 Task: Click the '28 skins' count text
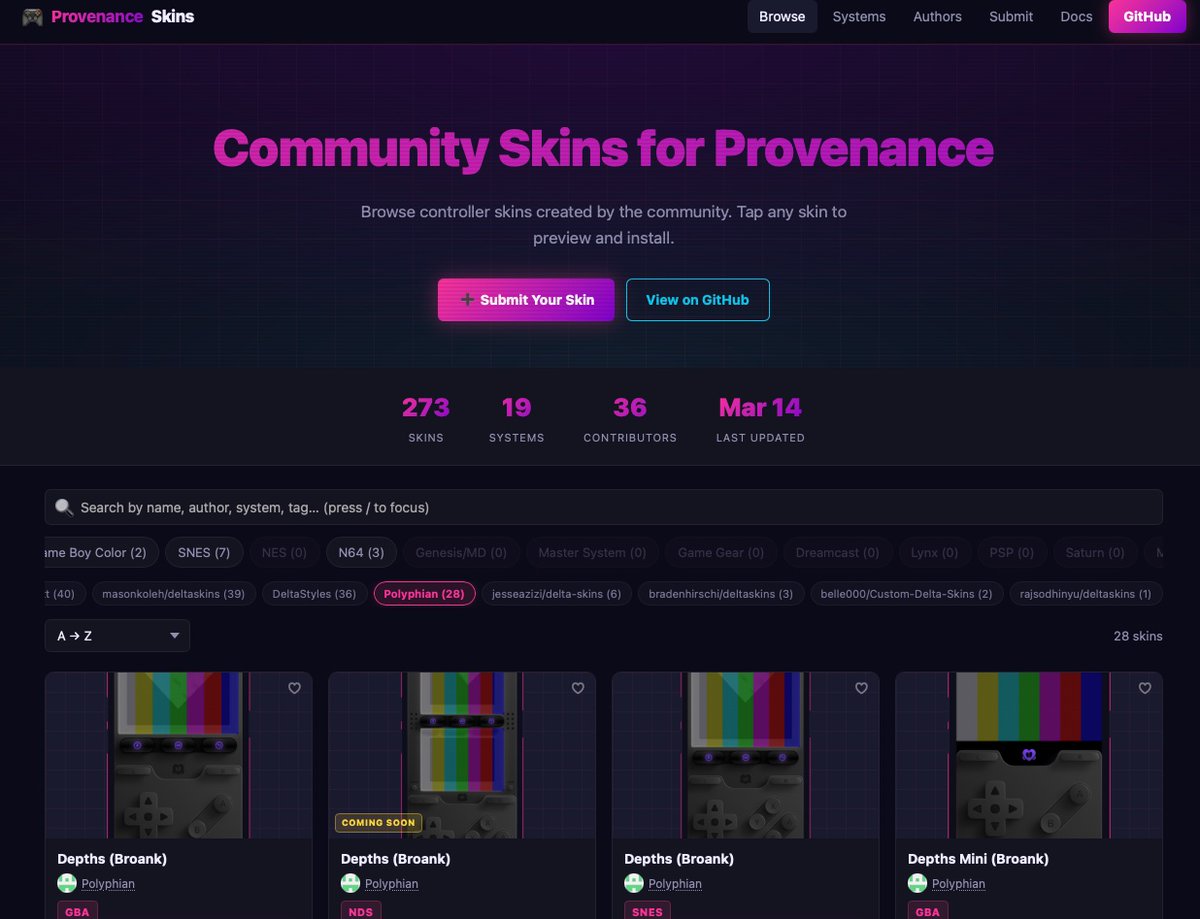(1138, 636)
